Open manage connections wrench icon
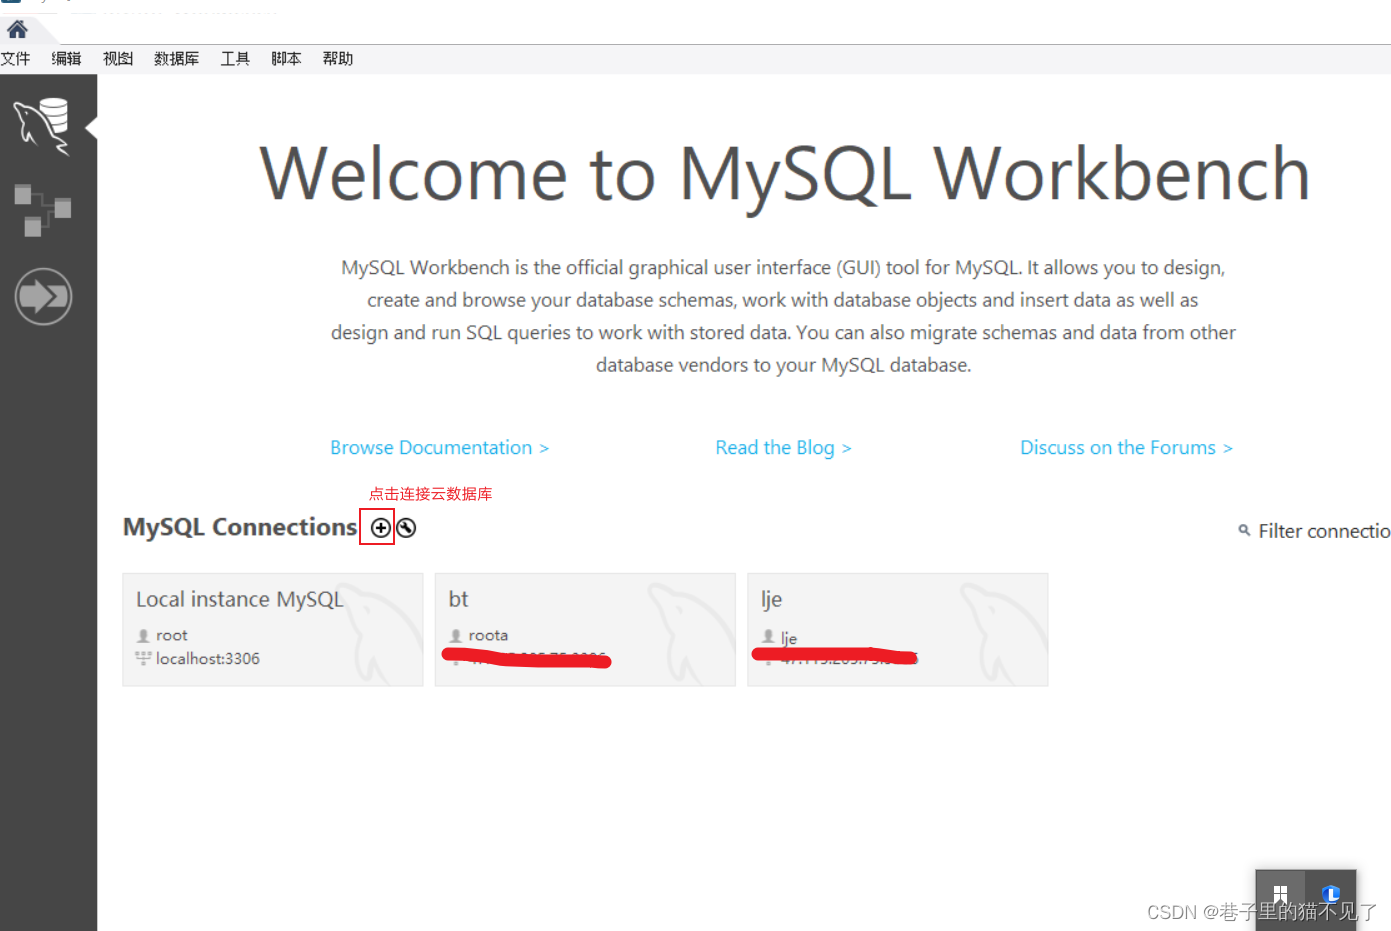Screen dimensions: 1391x931 [x=405, y=527]
